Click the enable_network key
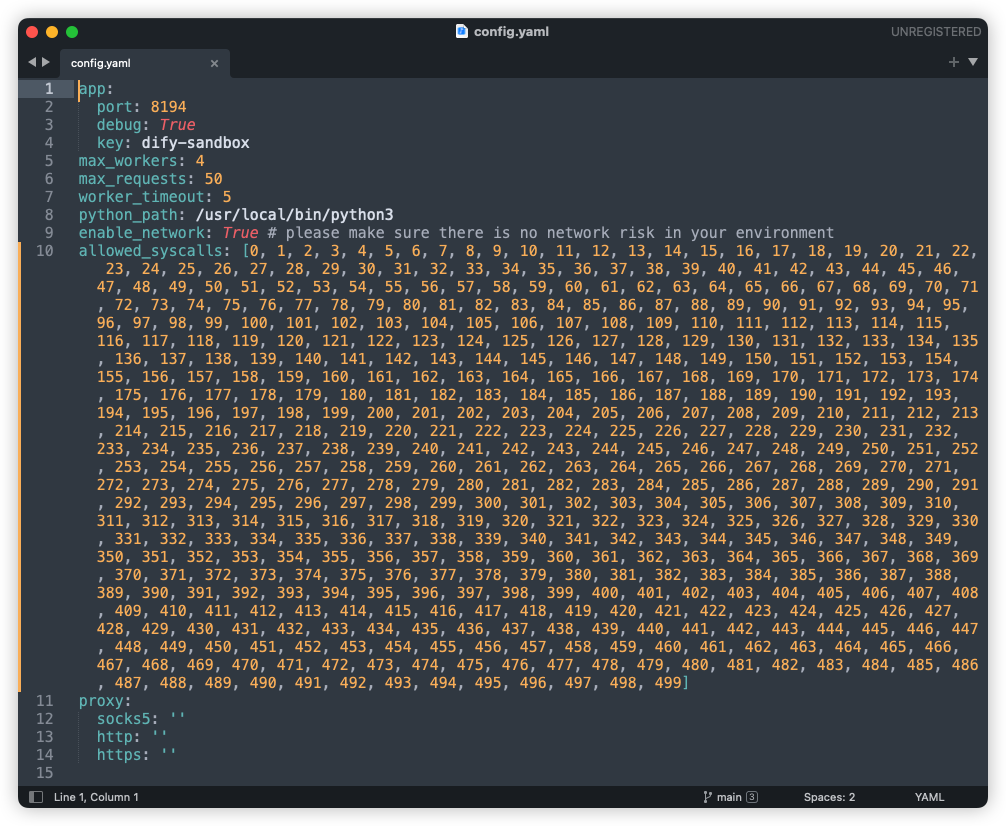This screenshot has height=826, width=1006. coord(141,232)
